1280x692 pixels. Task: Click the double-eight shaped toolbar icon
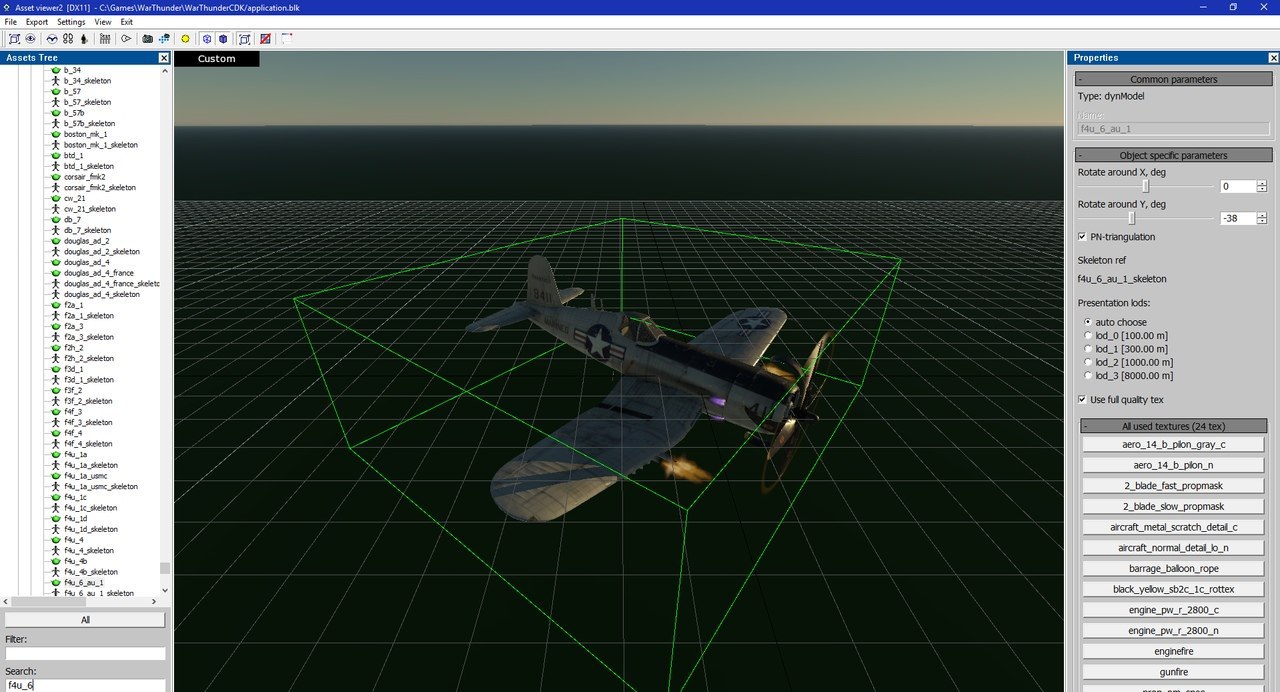(68, 39)
